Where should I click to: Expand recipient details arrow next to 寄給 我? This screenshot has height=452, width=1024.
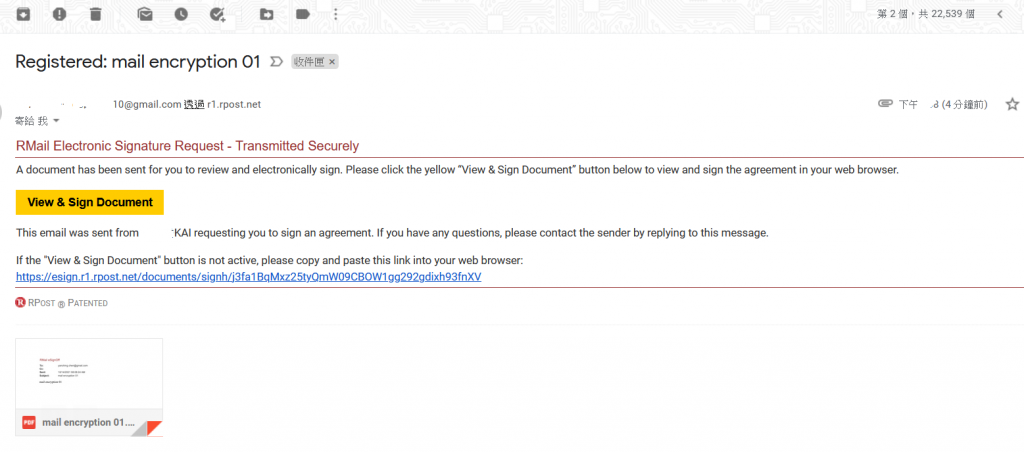pyautogui.click(x=56, y=121)
